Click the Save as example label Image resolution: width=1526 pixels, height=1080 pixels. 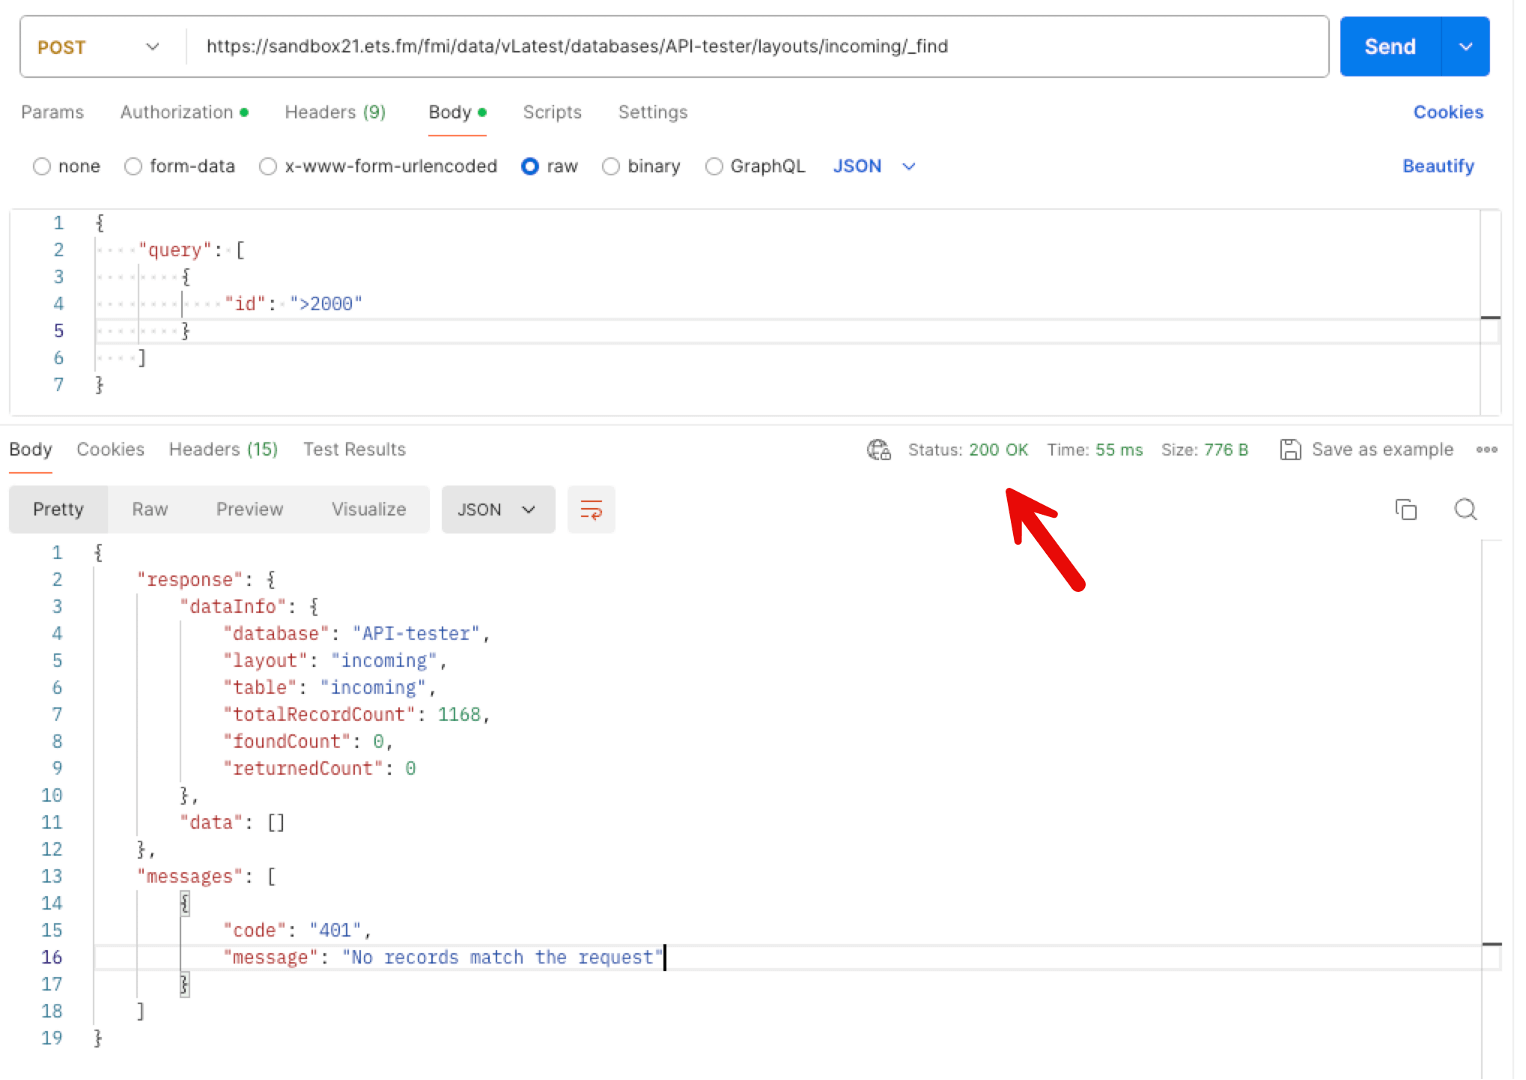click(x=1382, y=450)
